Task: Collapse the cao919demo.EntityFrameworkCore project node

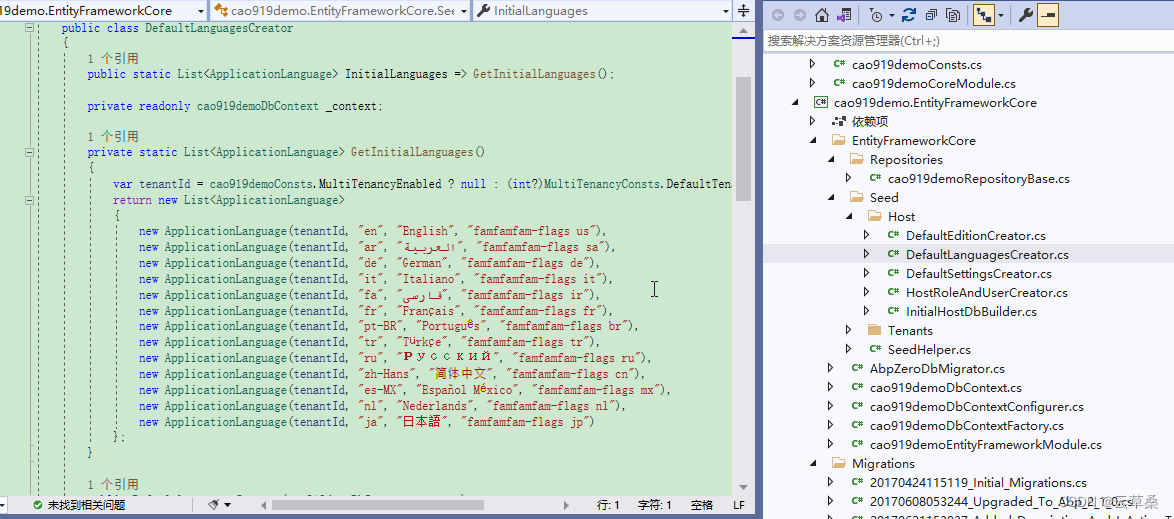Action: (x=794, y=103)
